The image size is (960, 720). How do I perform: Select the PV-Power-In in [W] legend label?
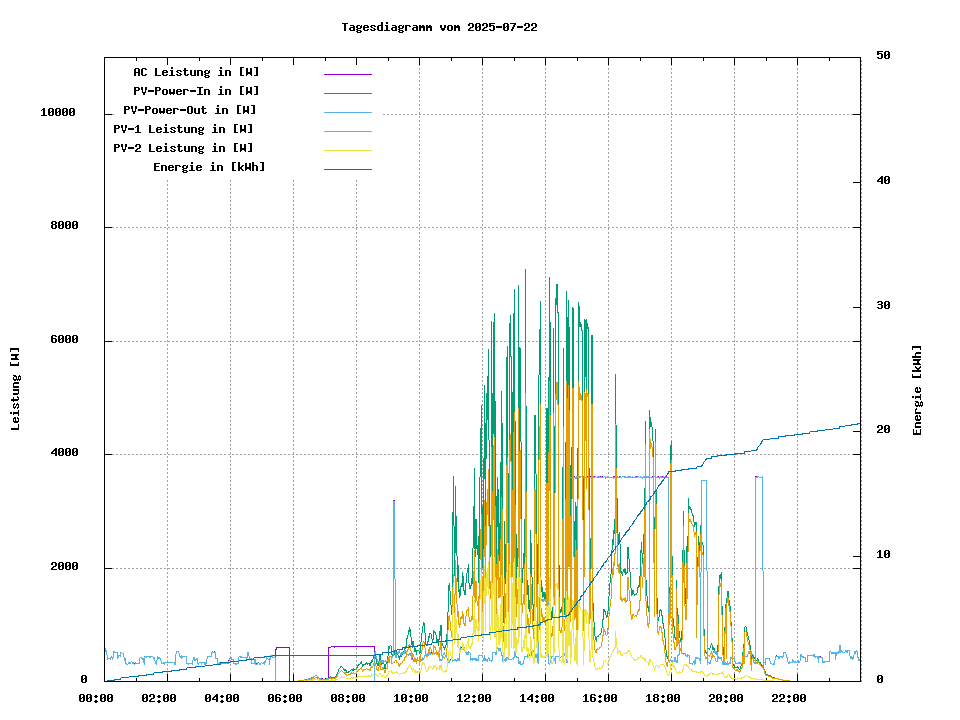click(196, 91)
